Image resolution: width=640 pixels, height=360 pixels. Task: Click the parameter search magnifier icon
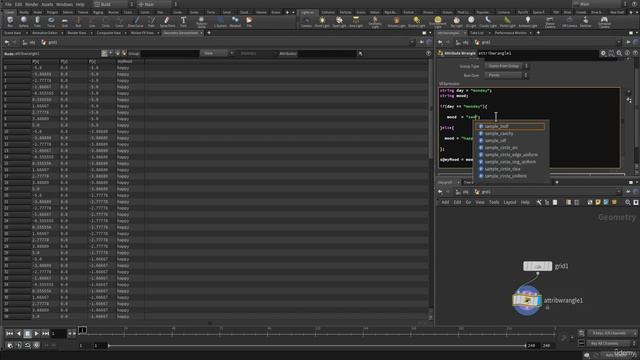(619, 53)
